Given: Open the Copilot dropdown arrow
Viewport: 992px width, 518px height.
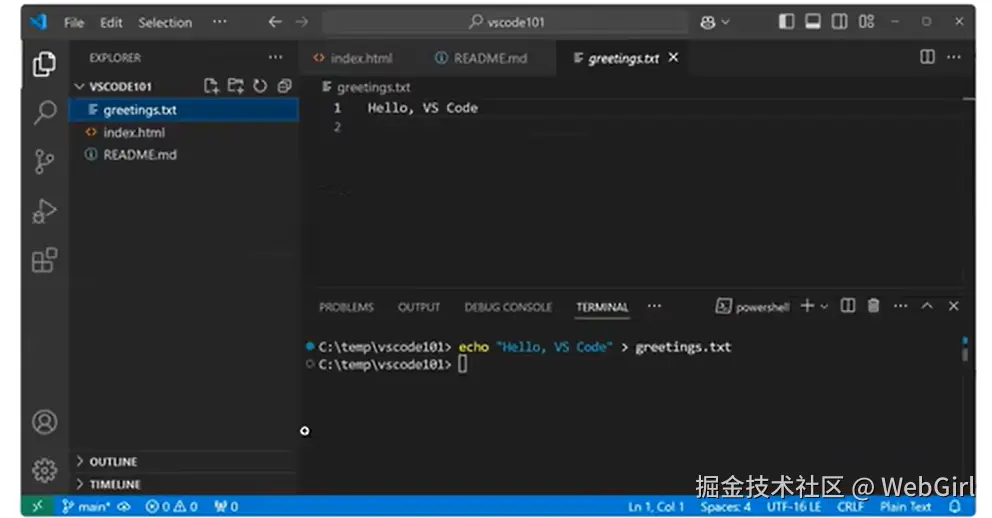Looking at the screenshot, I should tap(725, 22).
